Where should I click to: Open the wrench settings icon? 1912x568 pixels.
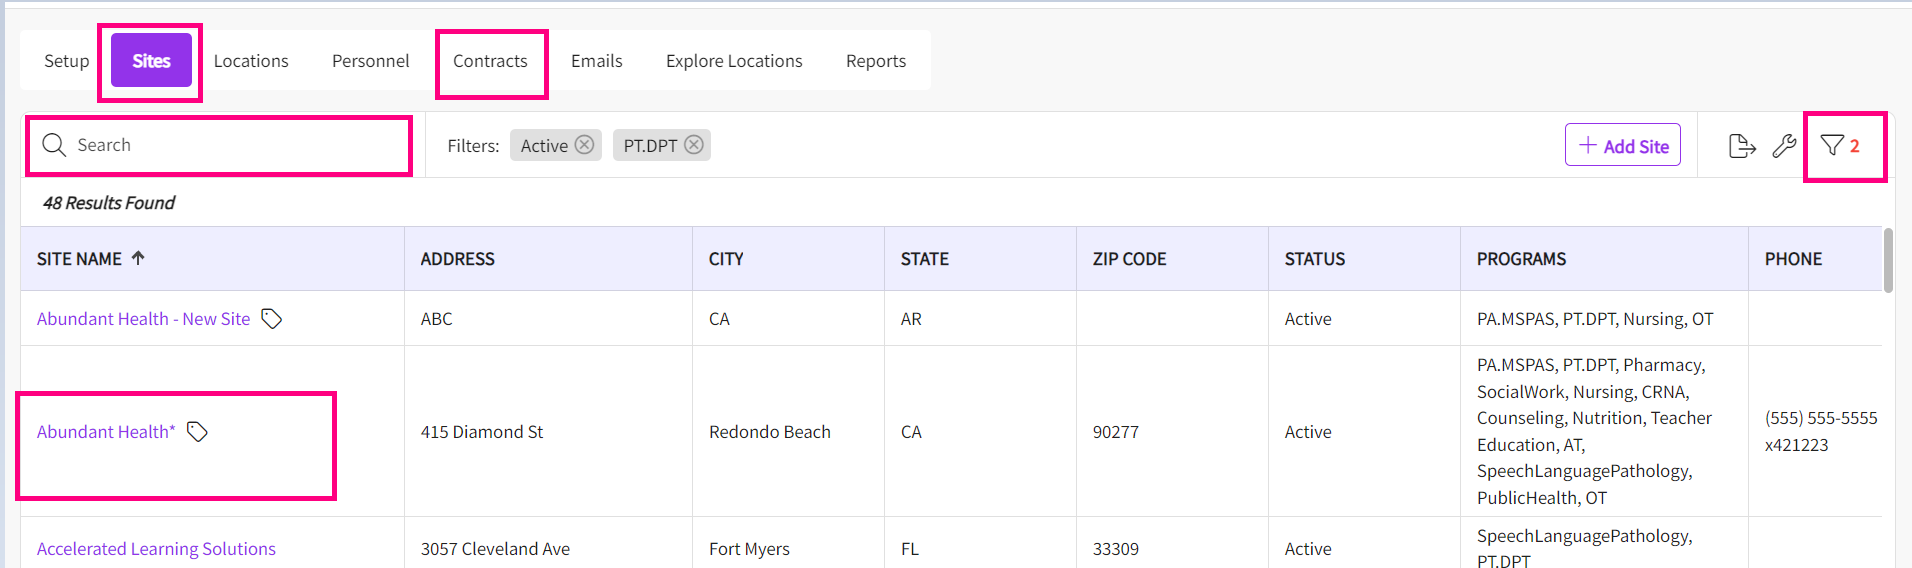(x=1784, y=146)
